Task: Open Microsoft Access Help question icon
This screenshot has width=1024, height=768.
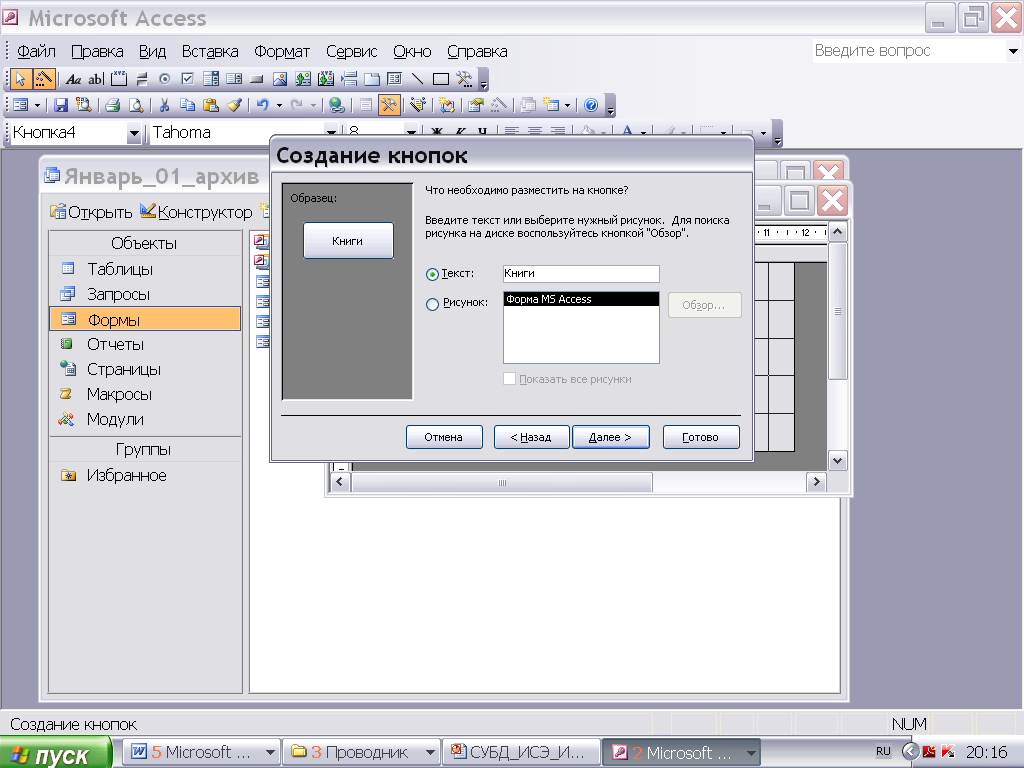Action: (x=591, y=105)
